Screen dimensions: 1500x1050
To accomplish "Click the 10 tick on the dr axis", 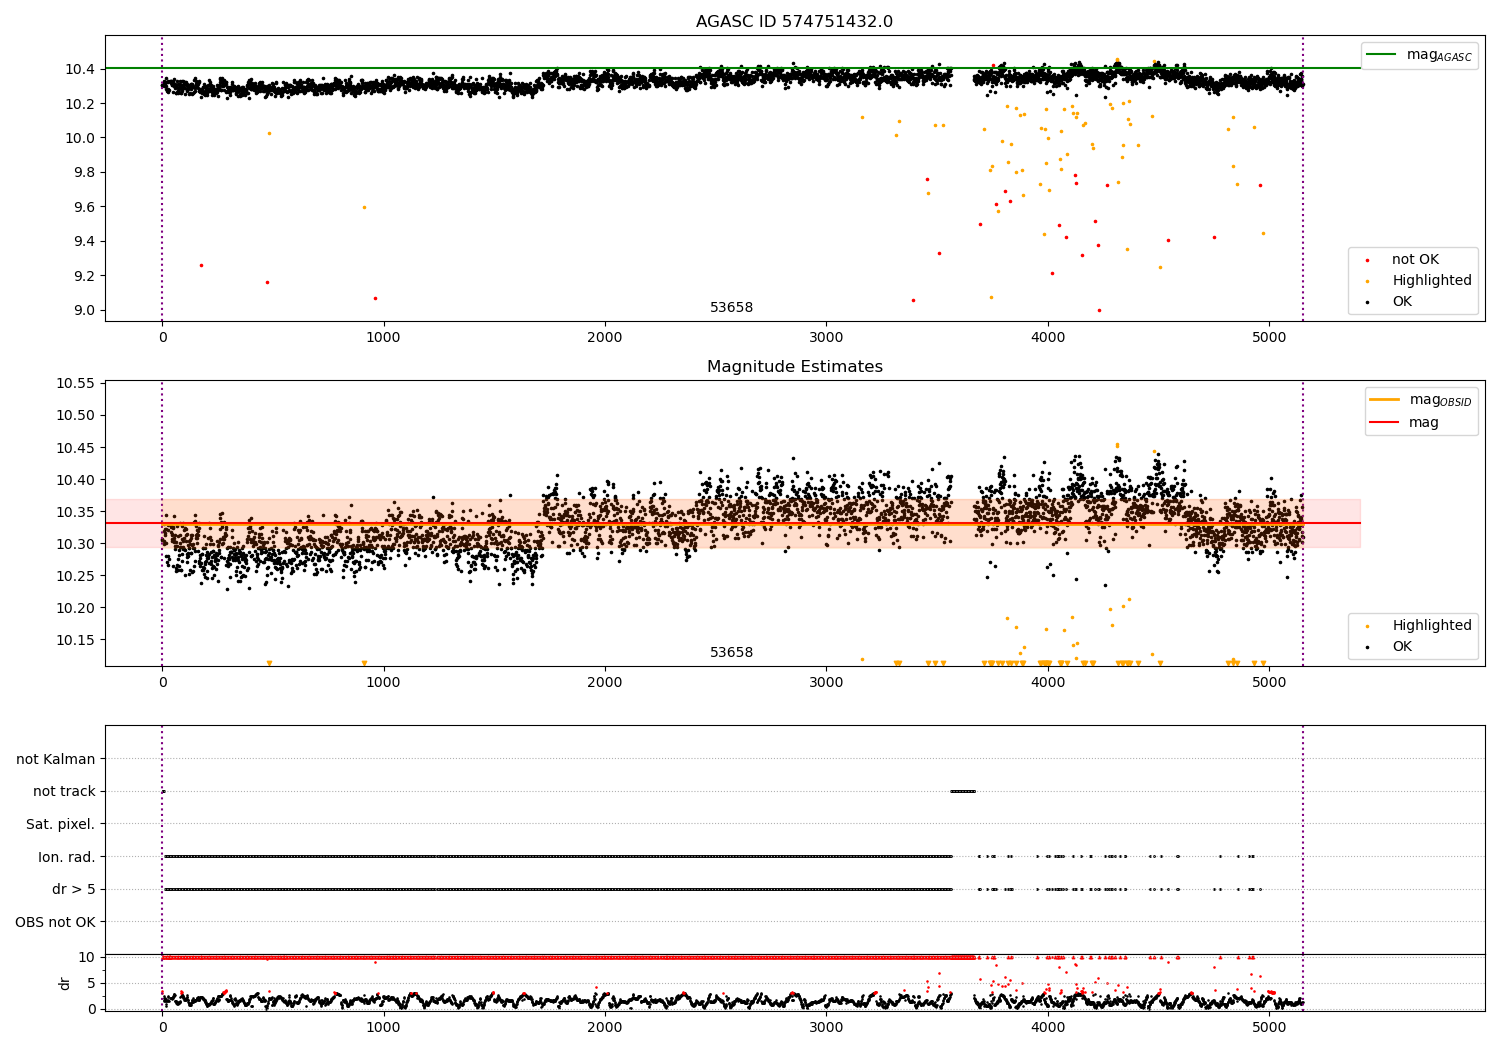I will point(87,957).
